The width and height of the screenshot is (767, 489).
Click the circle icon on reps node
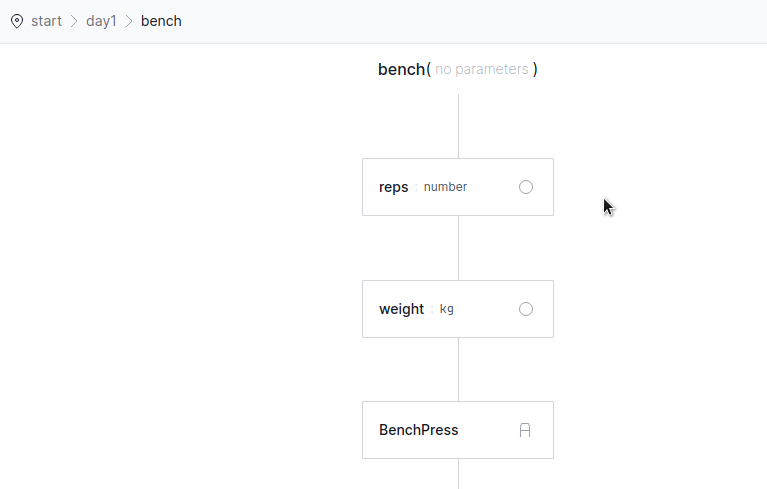coord(526,187)
